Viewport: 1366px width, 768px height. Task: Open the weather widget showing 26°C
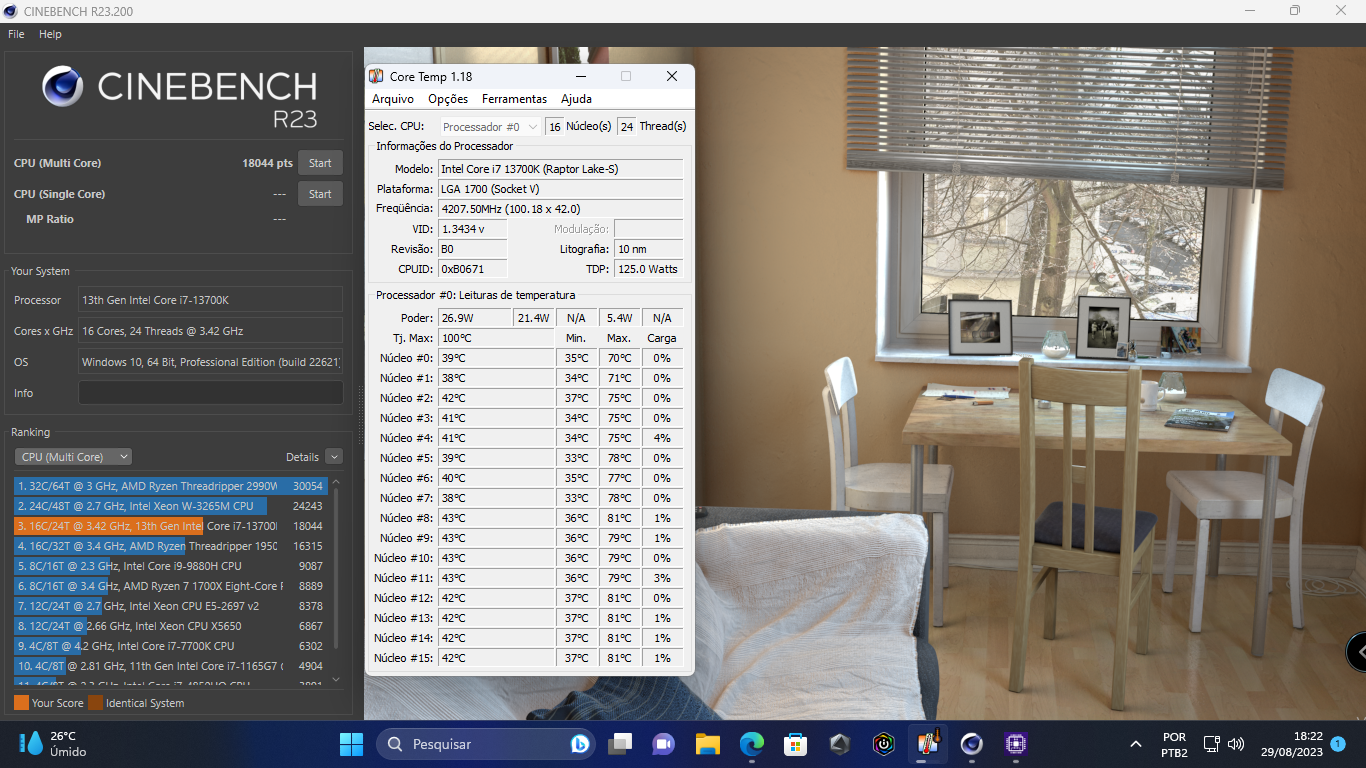[x=55, y=744]
